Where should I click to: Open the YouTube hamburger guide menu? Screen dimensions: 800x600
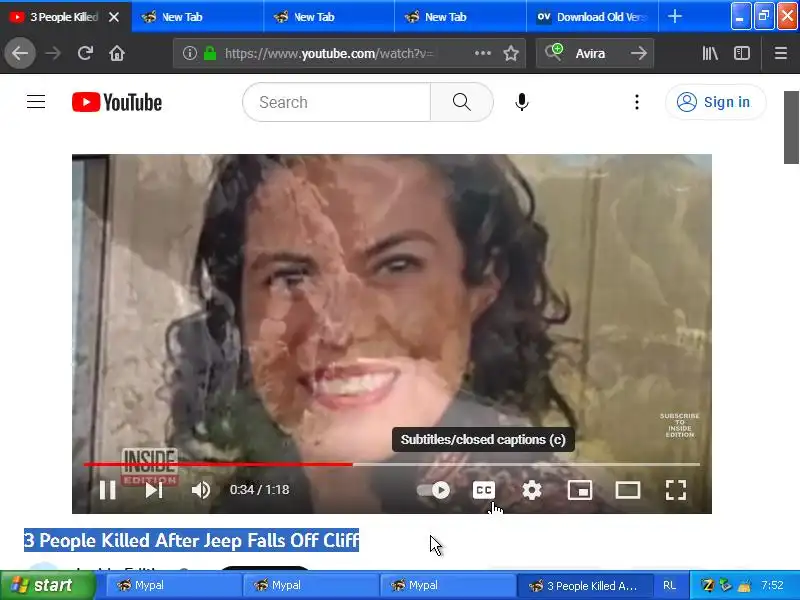click(x=36, y=102)
